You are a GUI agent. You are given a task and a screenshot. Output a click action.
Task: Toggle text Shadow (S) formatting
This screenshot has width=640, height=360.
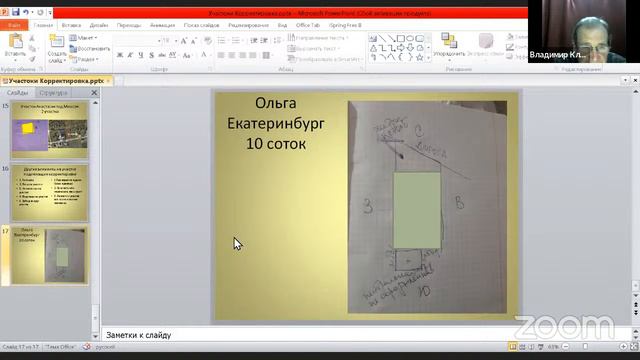(x=151, y=55)
